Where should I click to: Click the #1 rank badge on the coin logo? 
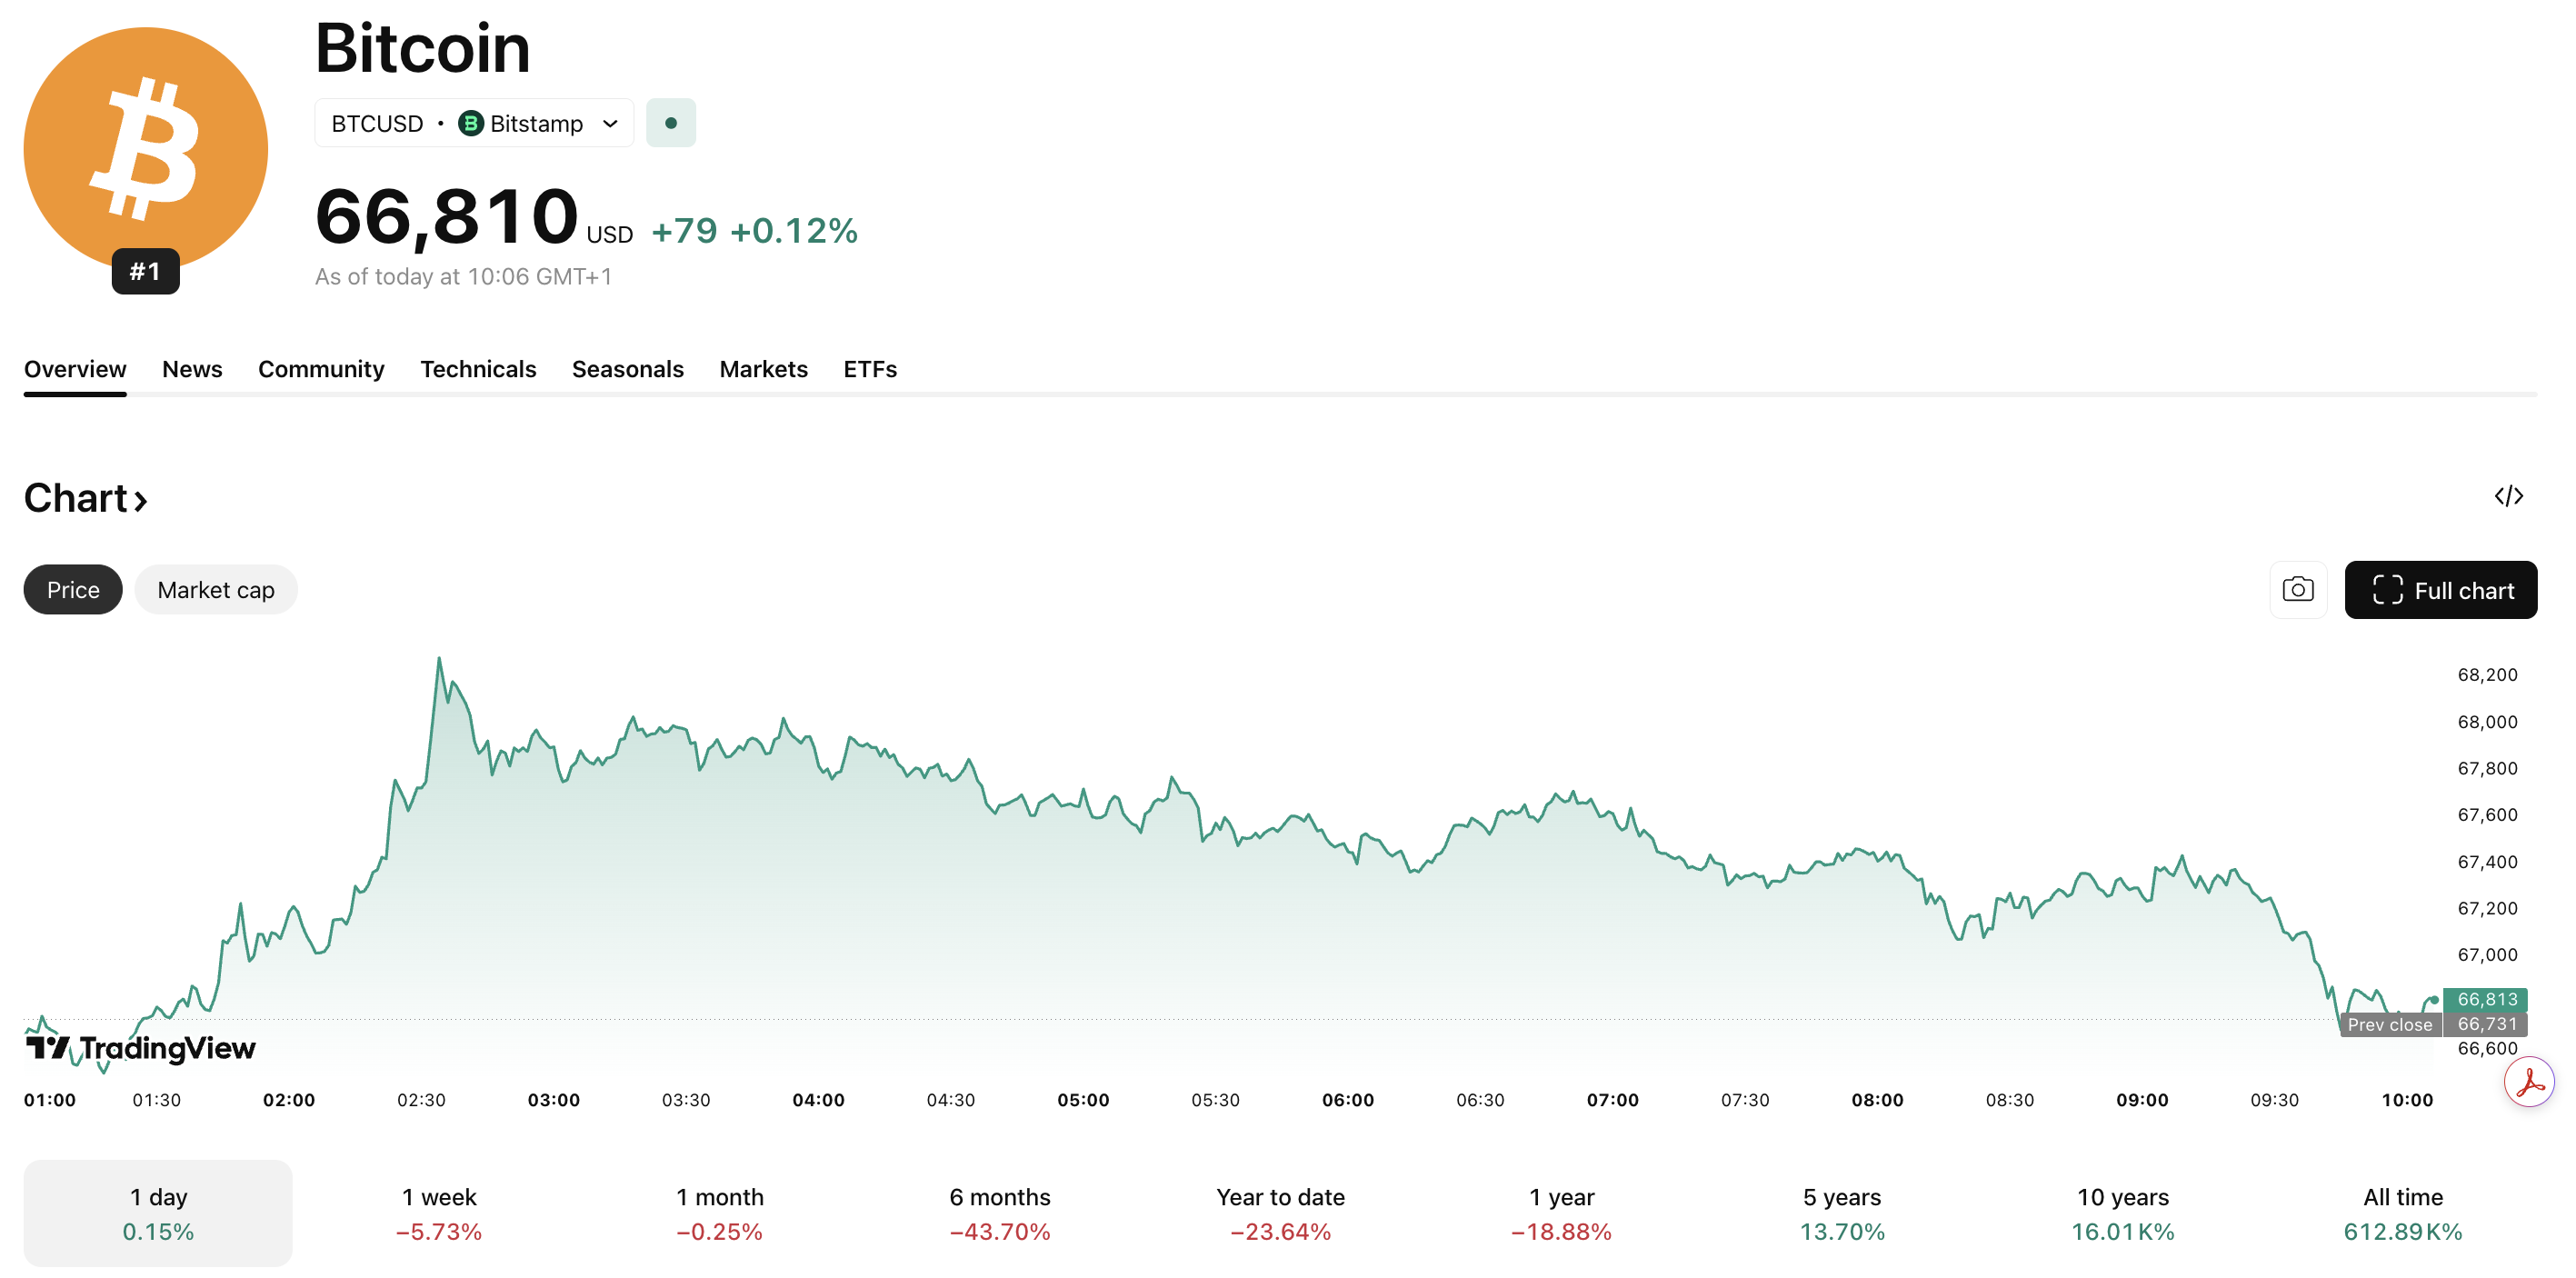pyautogui.click(x=145, y=270)
